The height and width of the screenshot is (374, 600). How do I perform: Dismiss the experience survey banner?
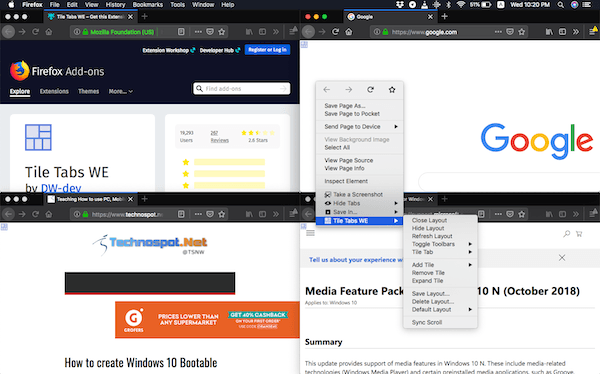click(562, 258)
